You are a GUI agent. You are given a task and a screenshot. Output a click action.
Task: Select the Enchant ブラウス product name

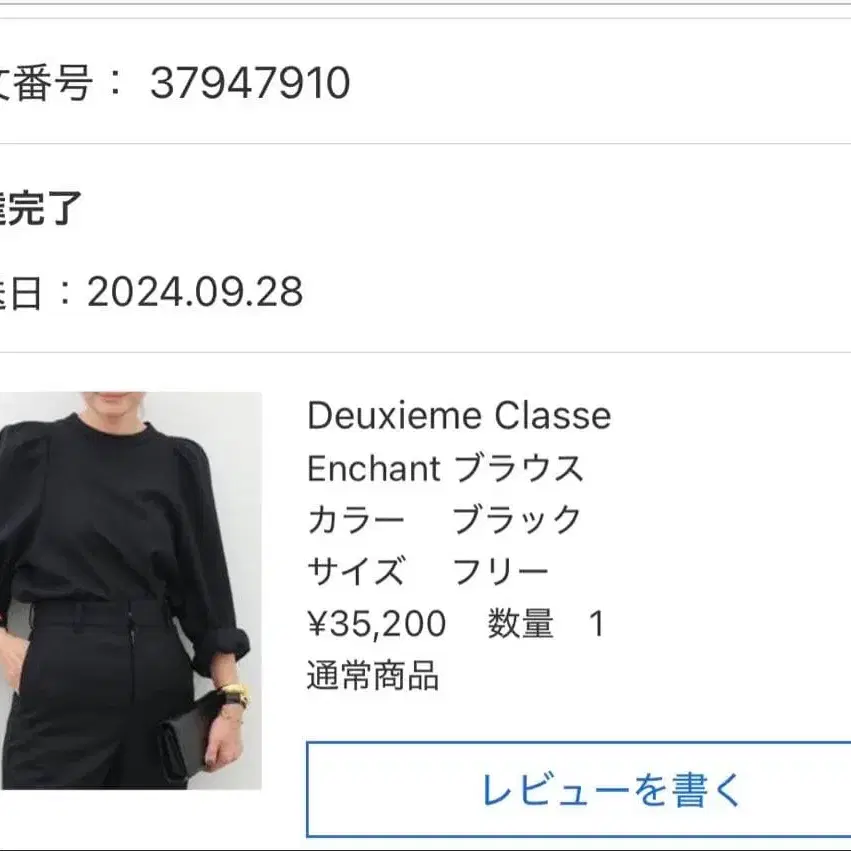click(445, 468)
